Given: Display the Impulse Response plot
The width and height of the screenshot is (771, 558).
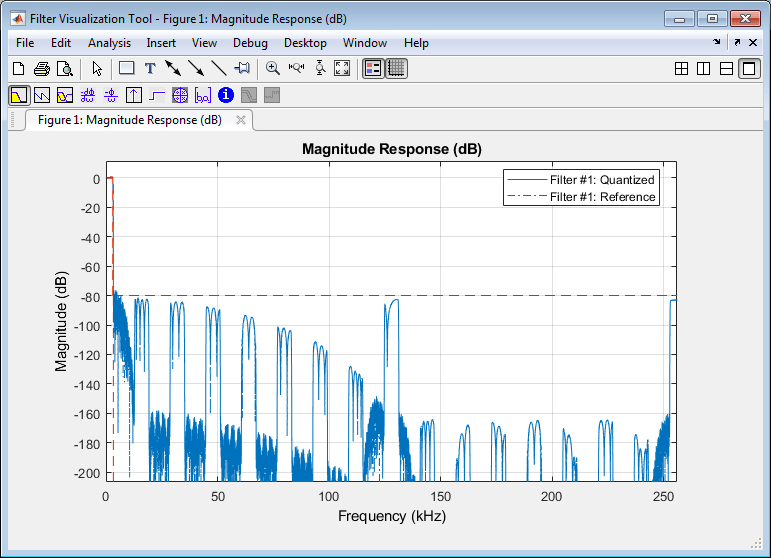Looking at the screenshot, I should coord(133,96).
